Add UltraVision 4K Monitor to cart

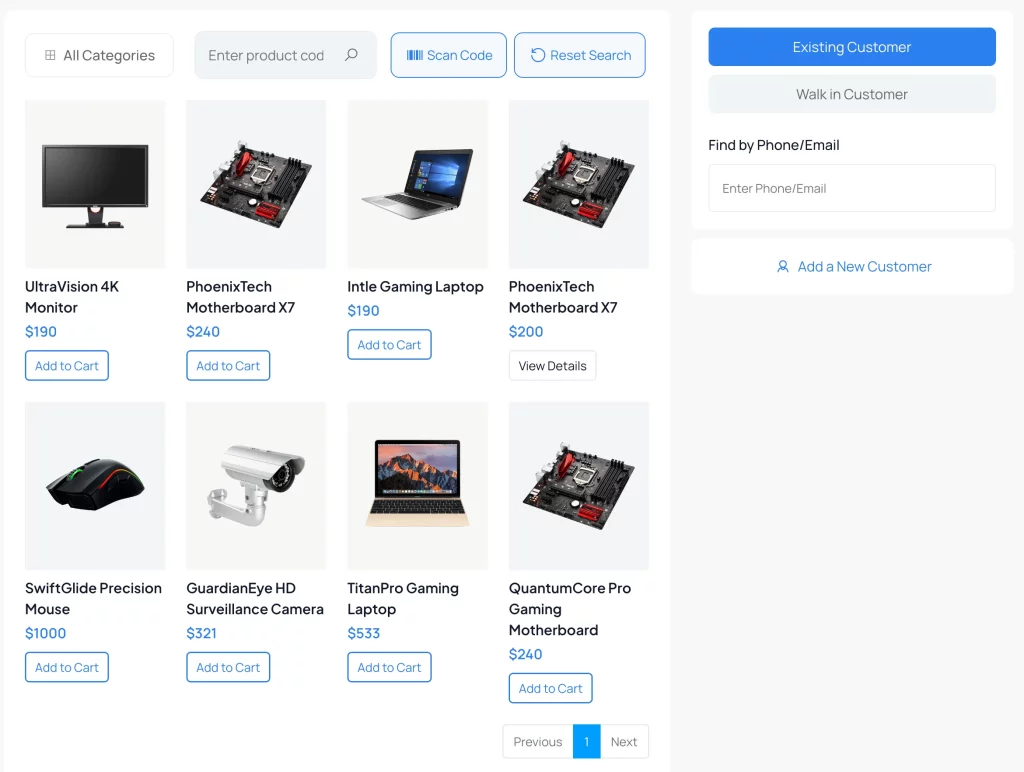coord(67,366)
